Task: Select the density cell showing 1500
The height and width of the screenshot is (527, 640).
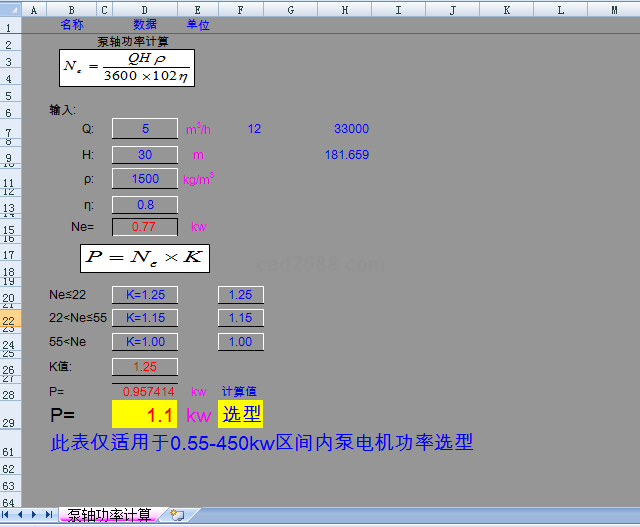Action: pos(145,179)
